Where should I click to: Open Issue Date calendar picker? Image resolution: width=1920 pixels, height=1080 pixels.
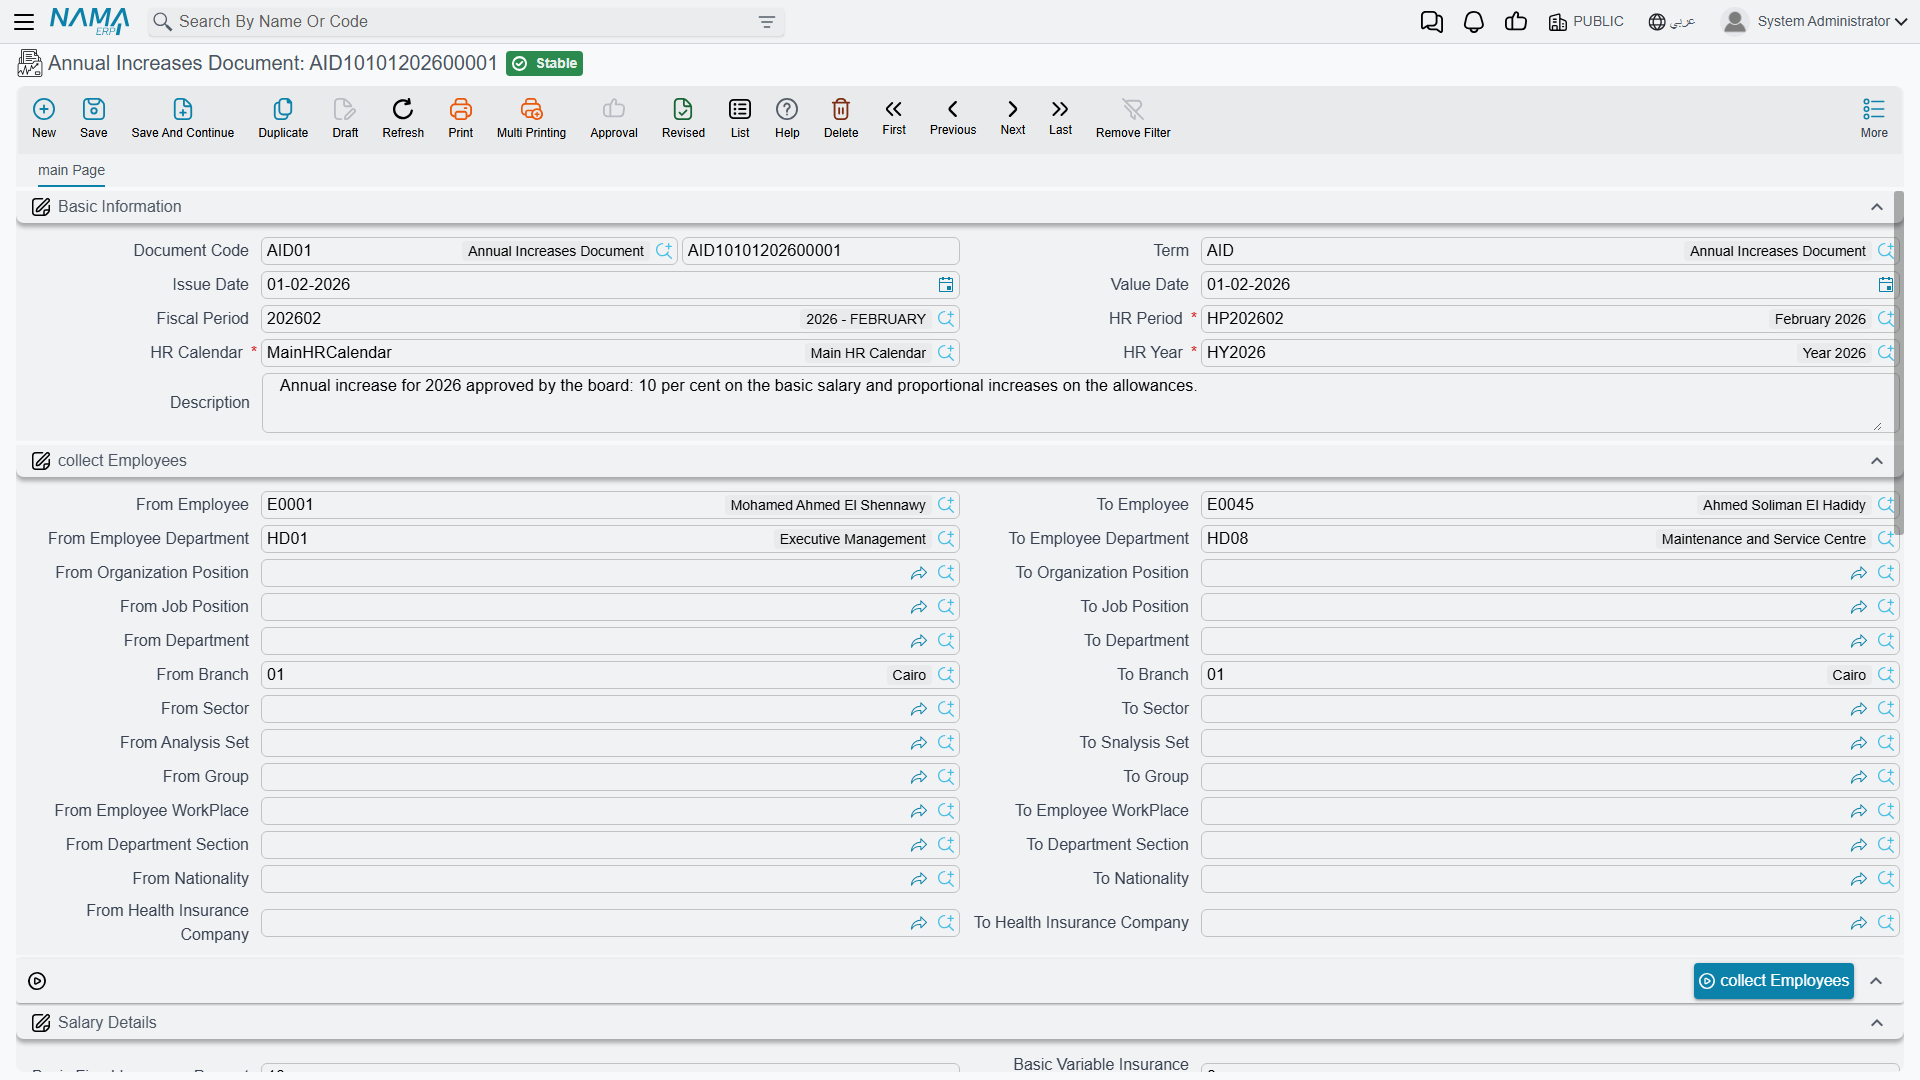(x=946, y=285)
